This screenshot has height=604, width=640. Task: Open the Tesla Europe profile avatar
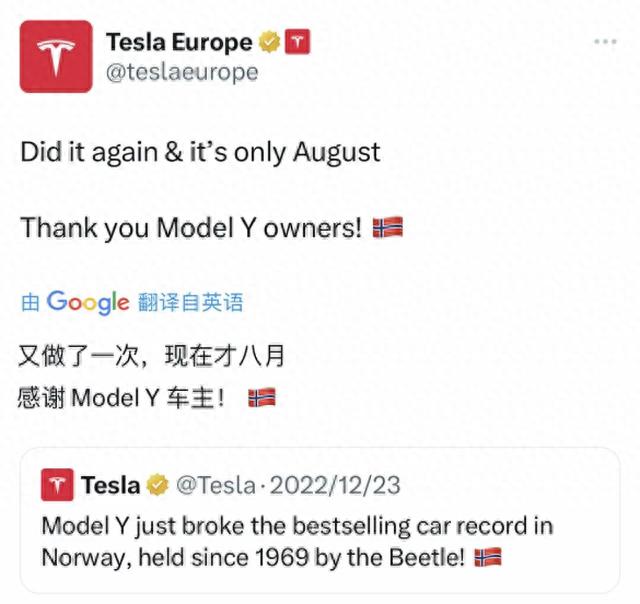[56, 56]
